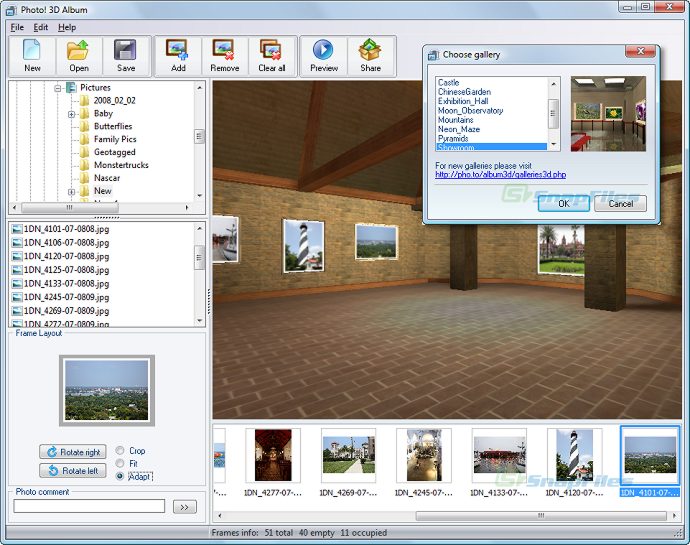Choose the Adapt radio button

coord(120,476)
